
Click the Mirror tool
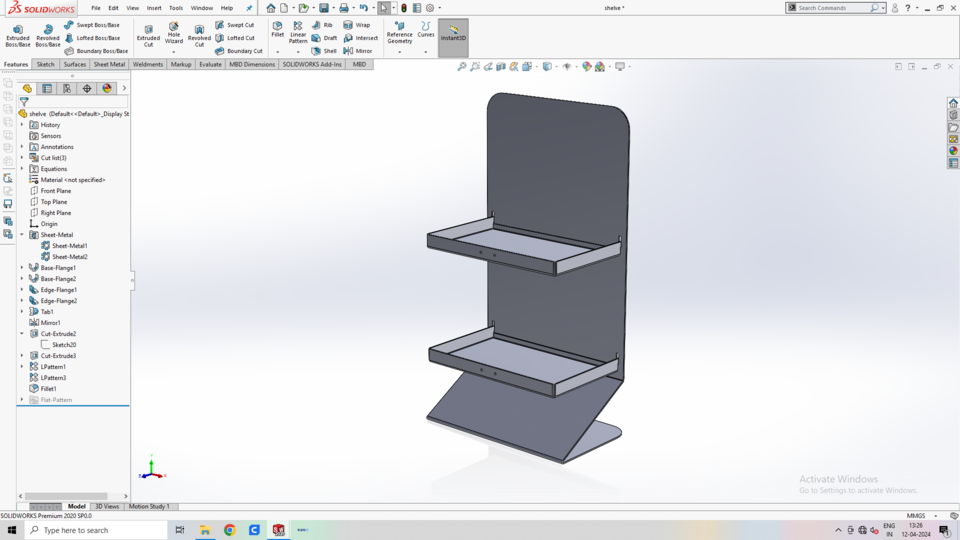tap(358, 51)
